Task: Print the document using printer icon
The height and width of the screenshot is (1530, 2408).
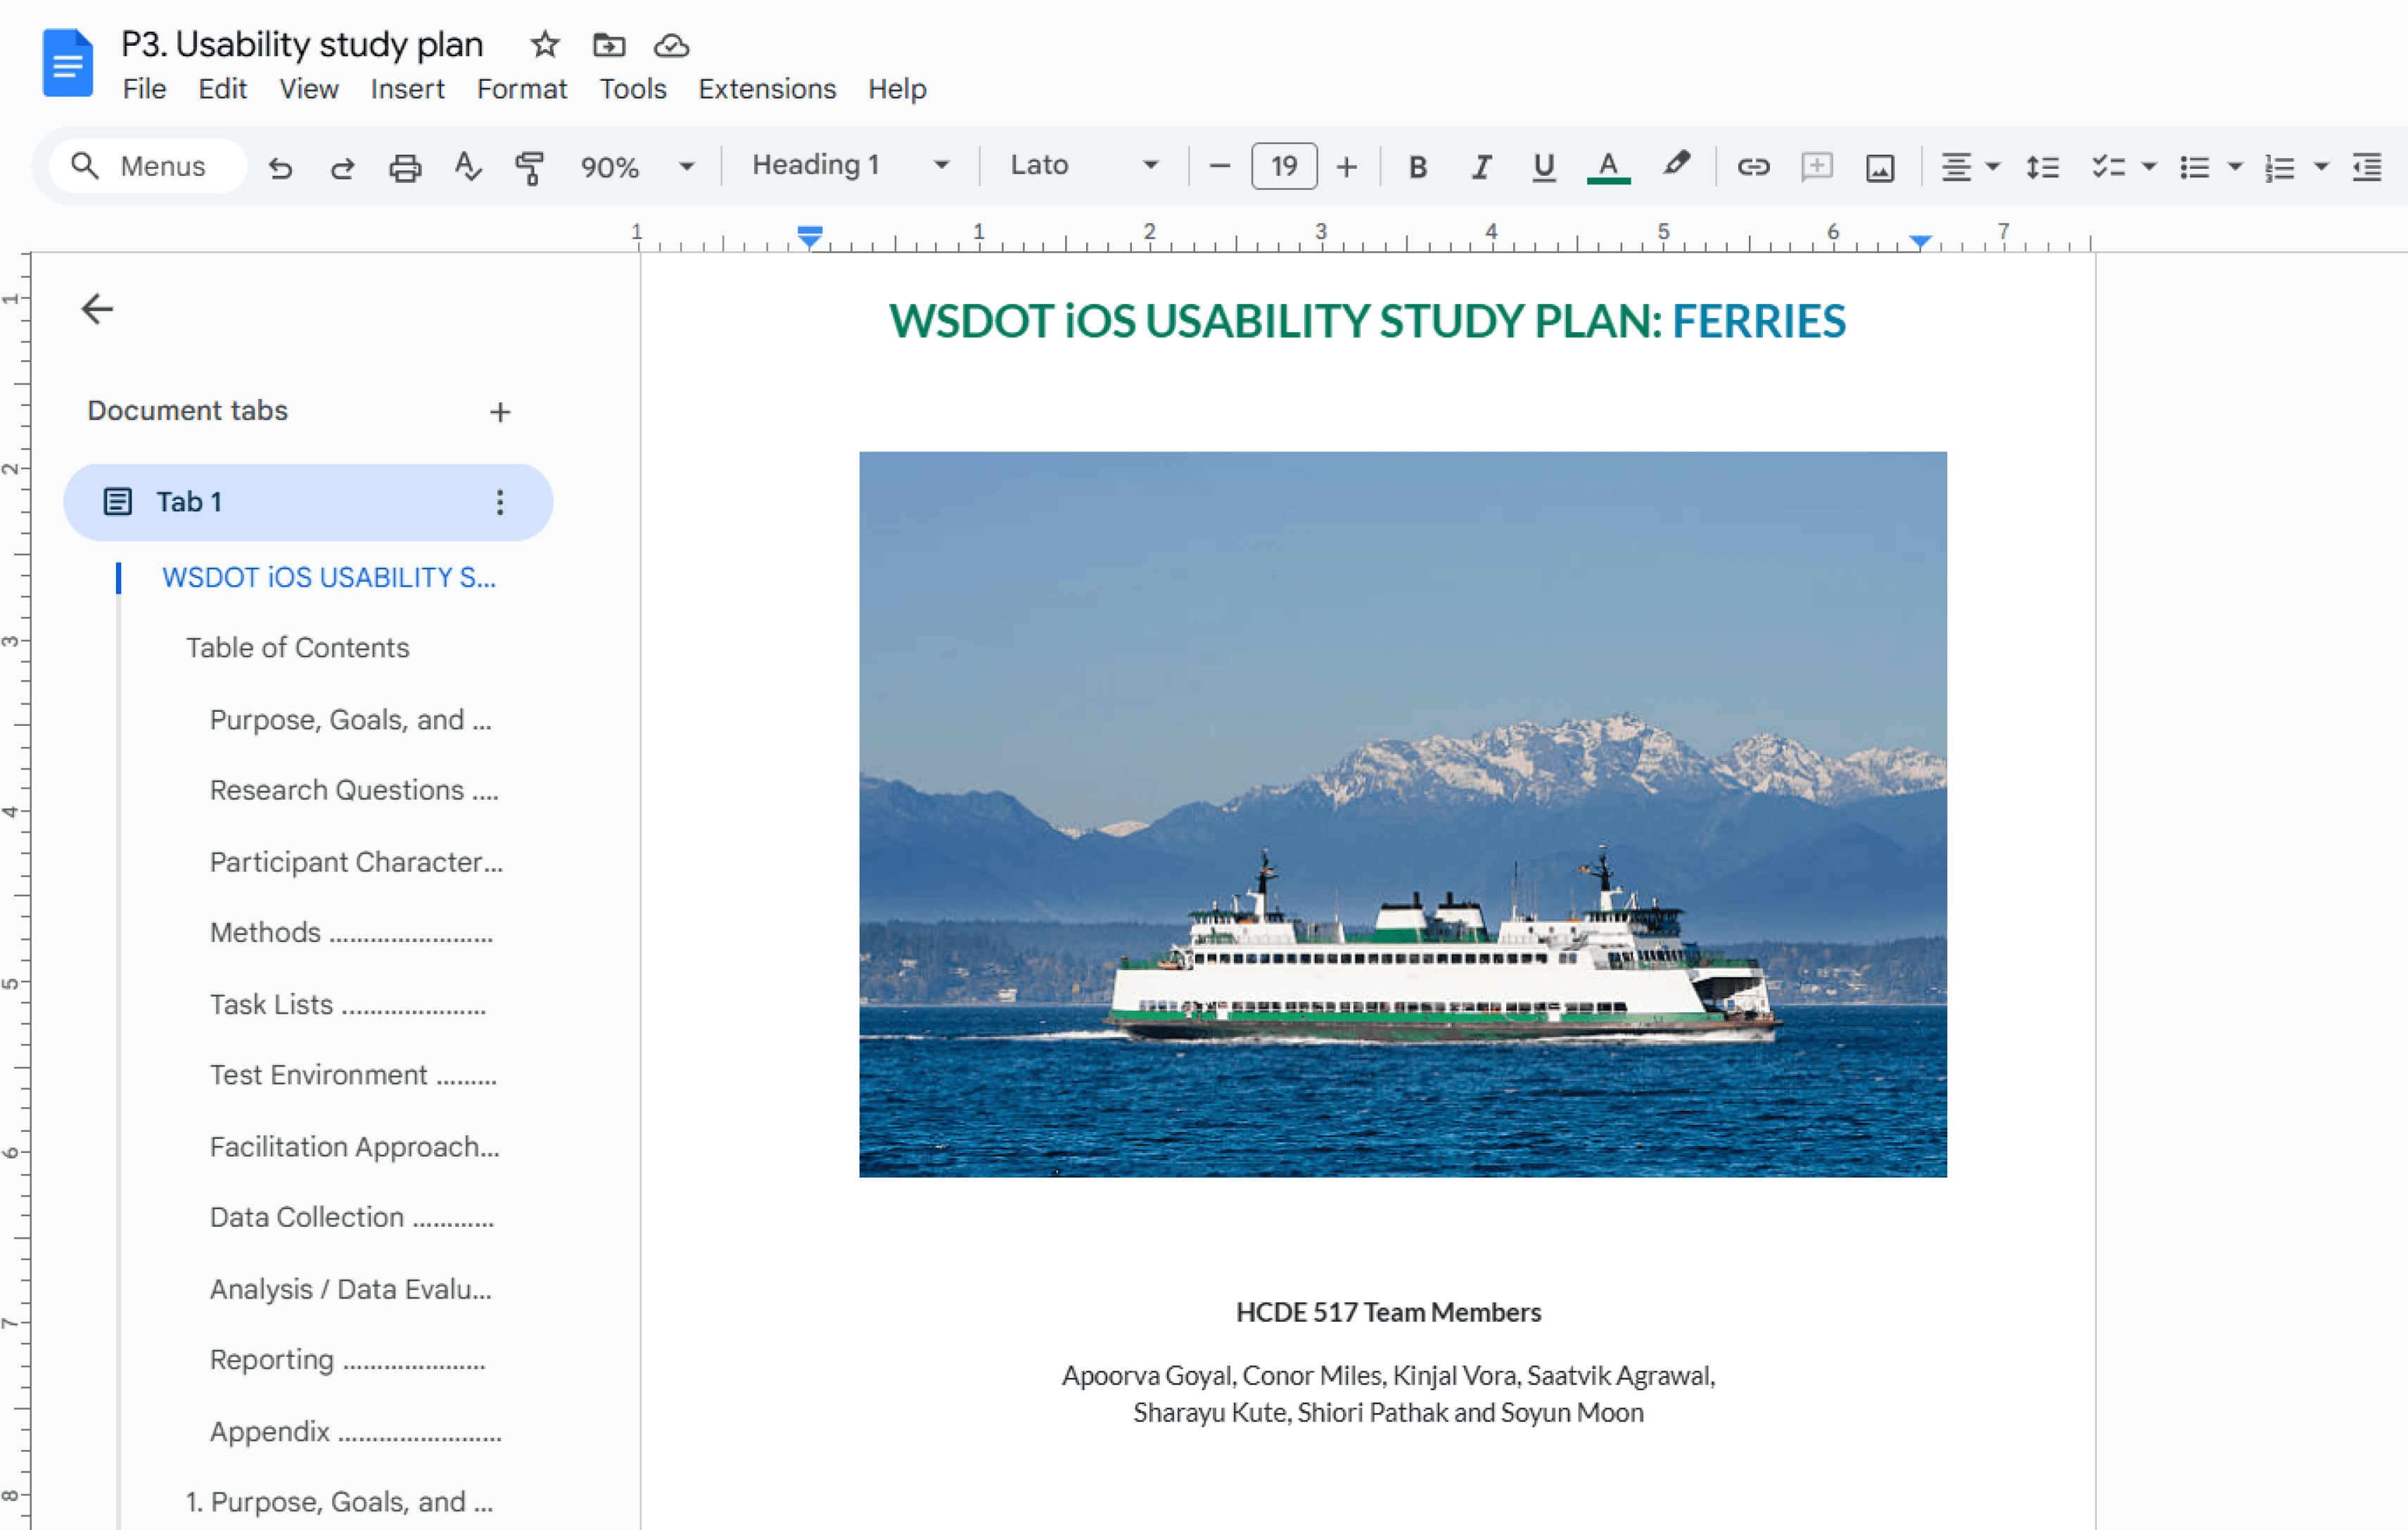Action: [405, 167]
